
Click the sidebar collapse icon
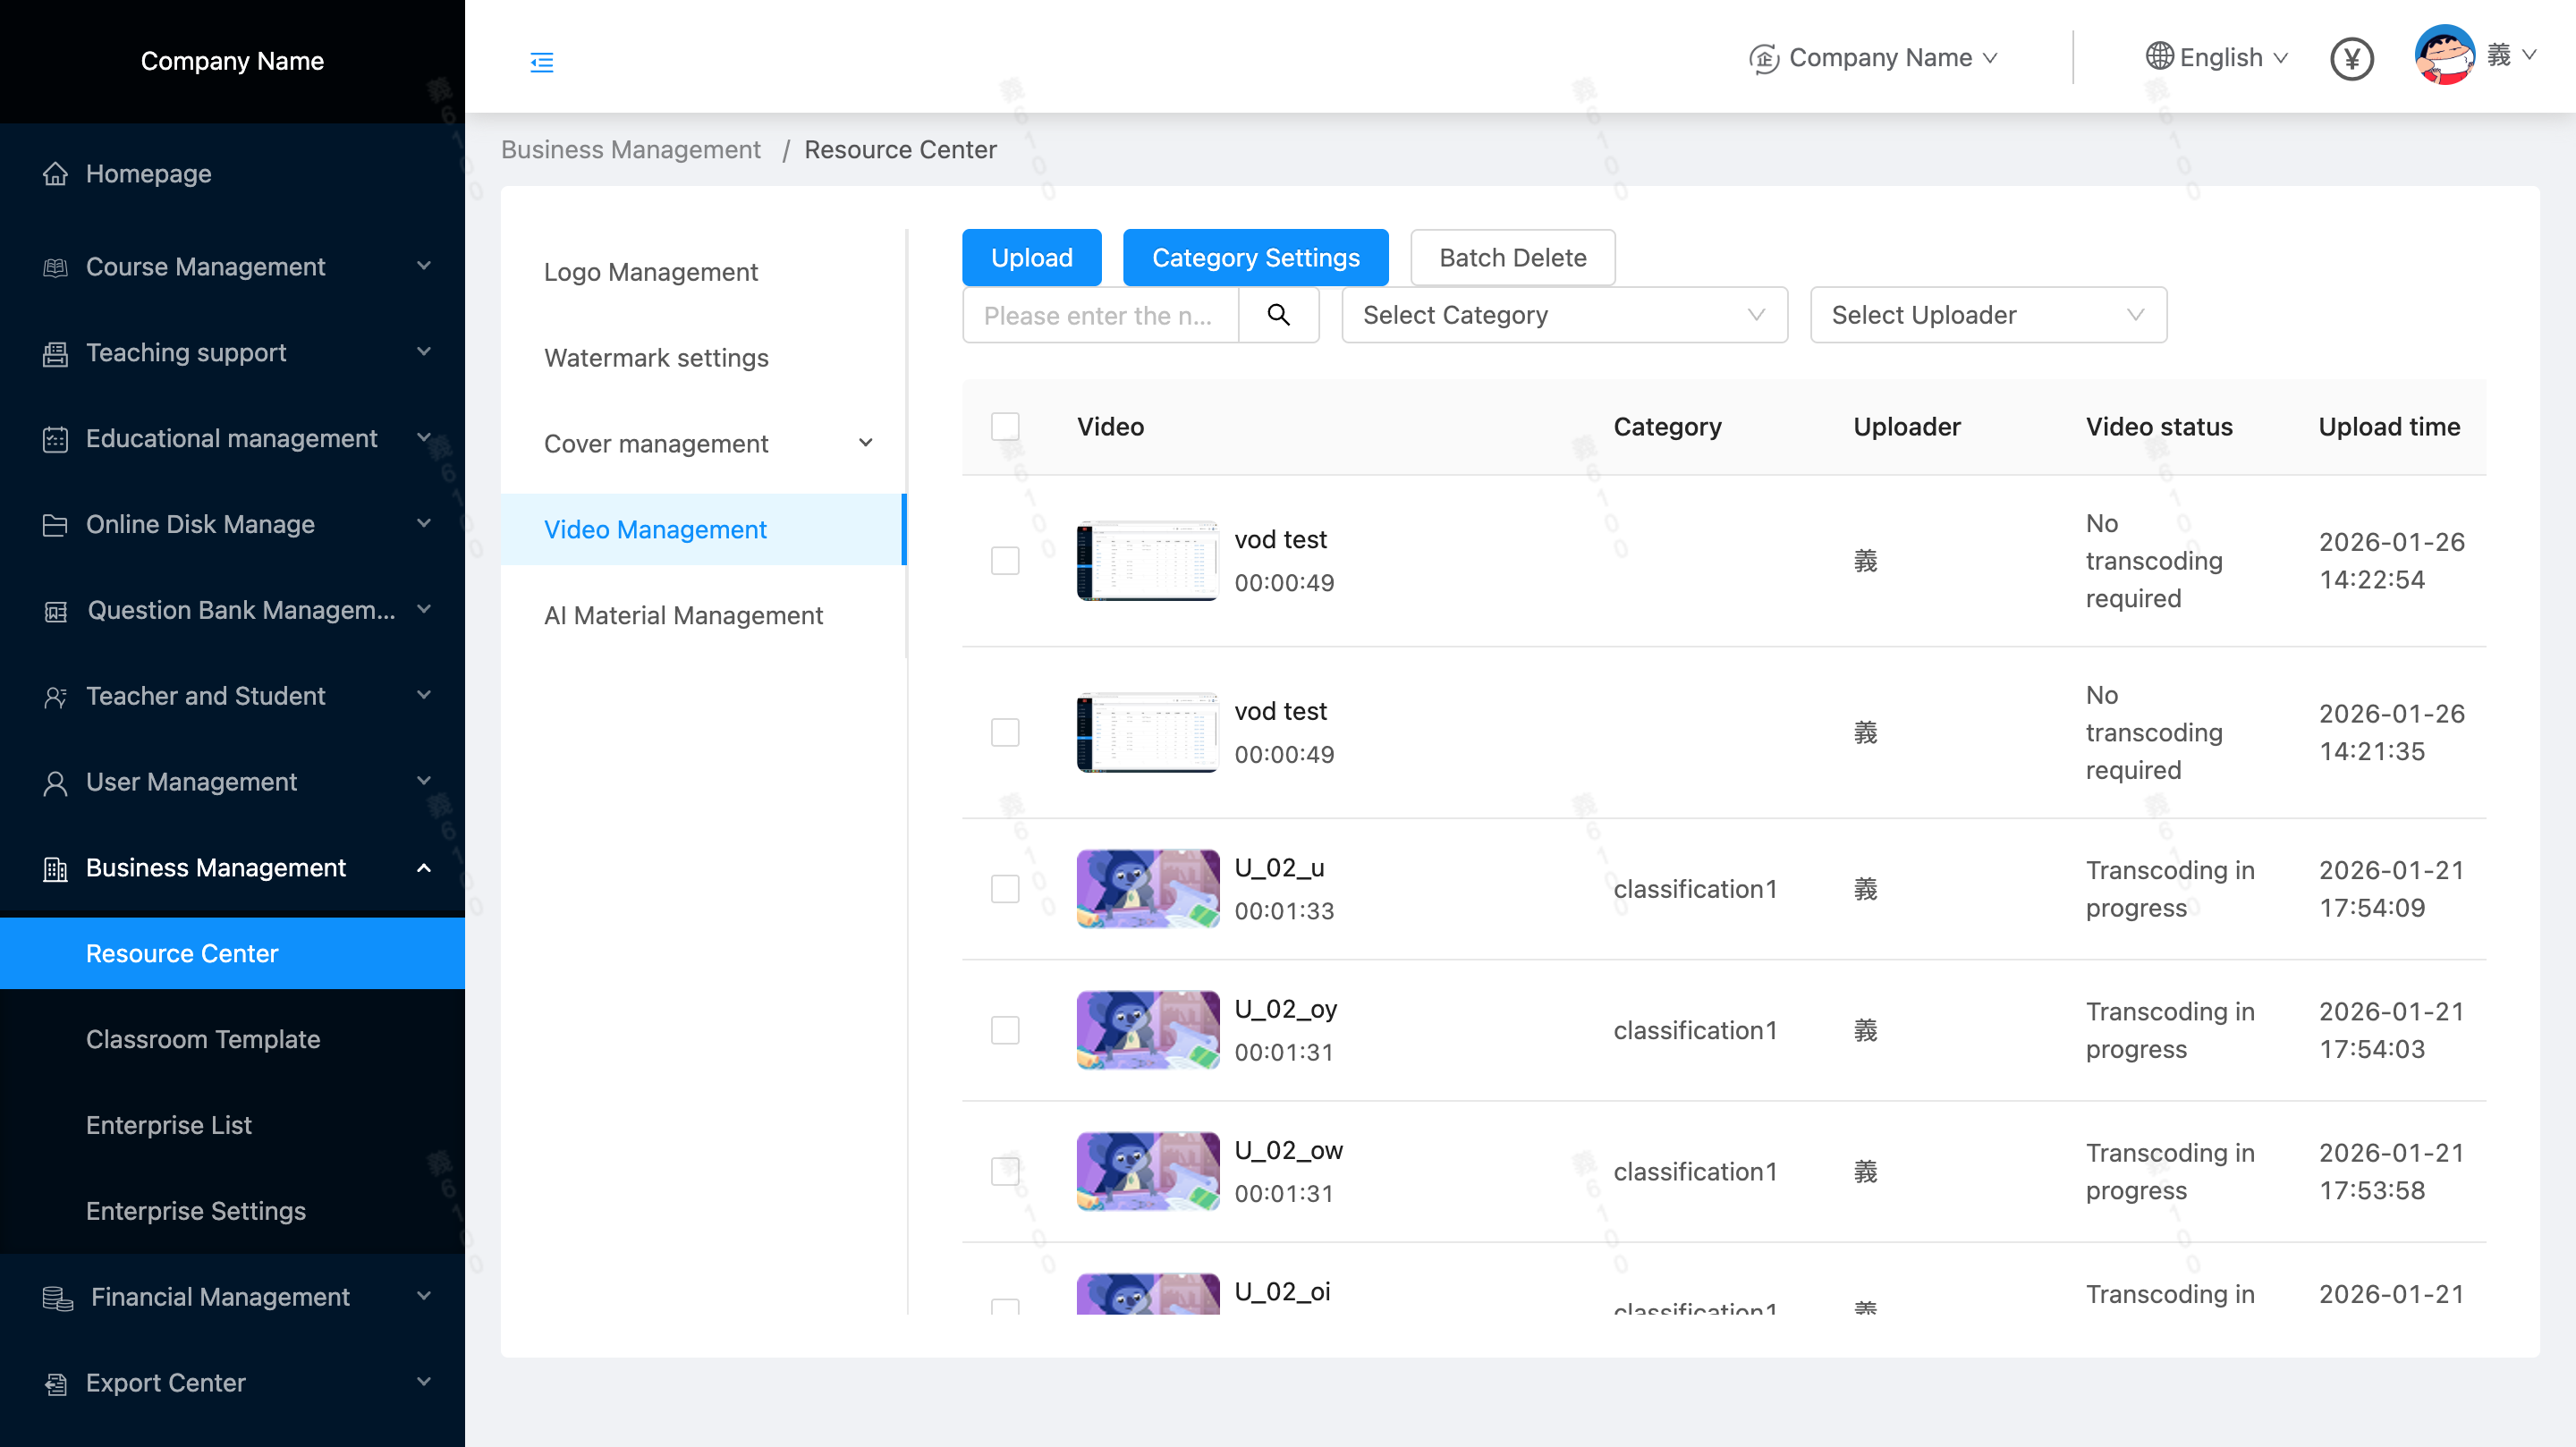541,62
